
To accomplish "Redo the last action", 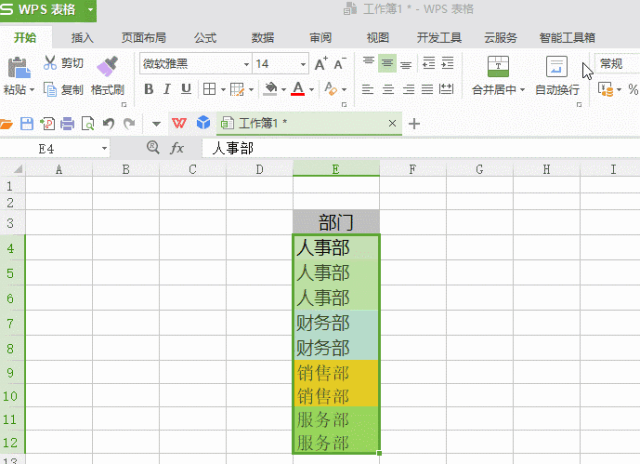I will pyautogui.click(x=129, y=123).
